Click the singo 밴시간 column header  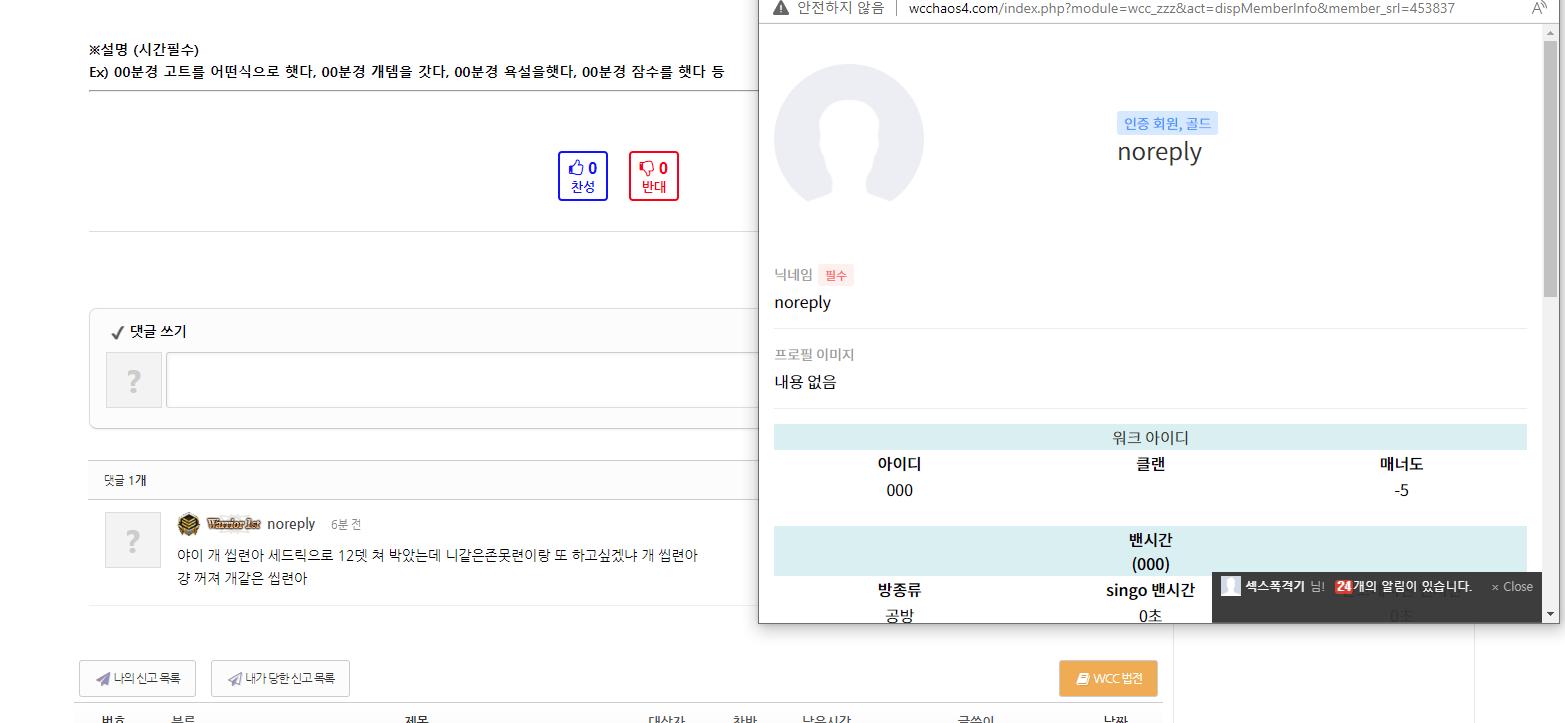click(1150, 590)
